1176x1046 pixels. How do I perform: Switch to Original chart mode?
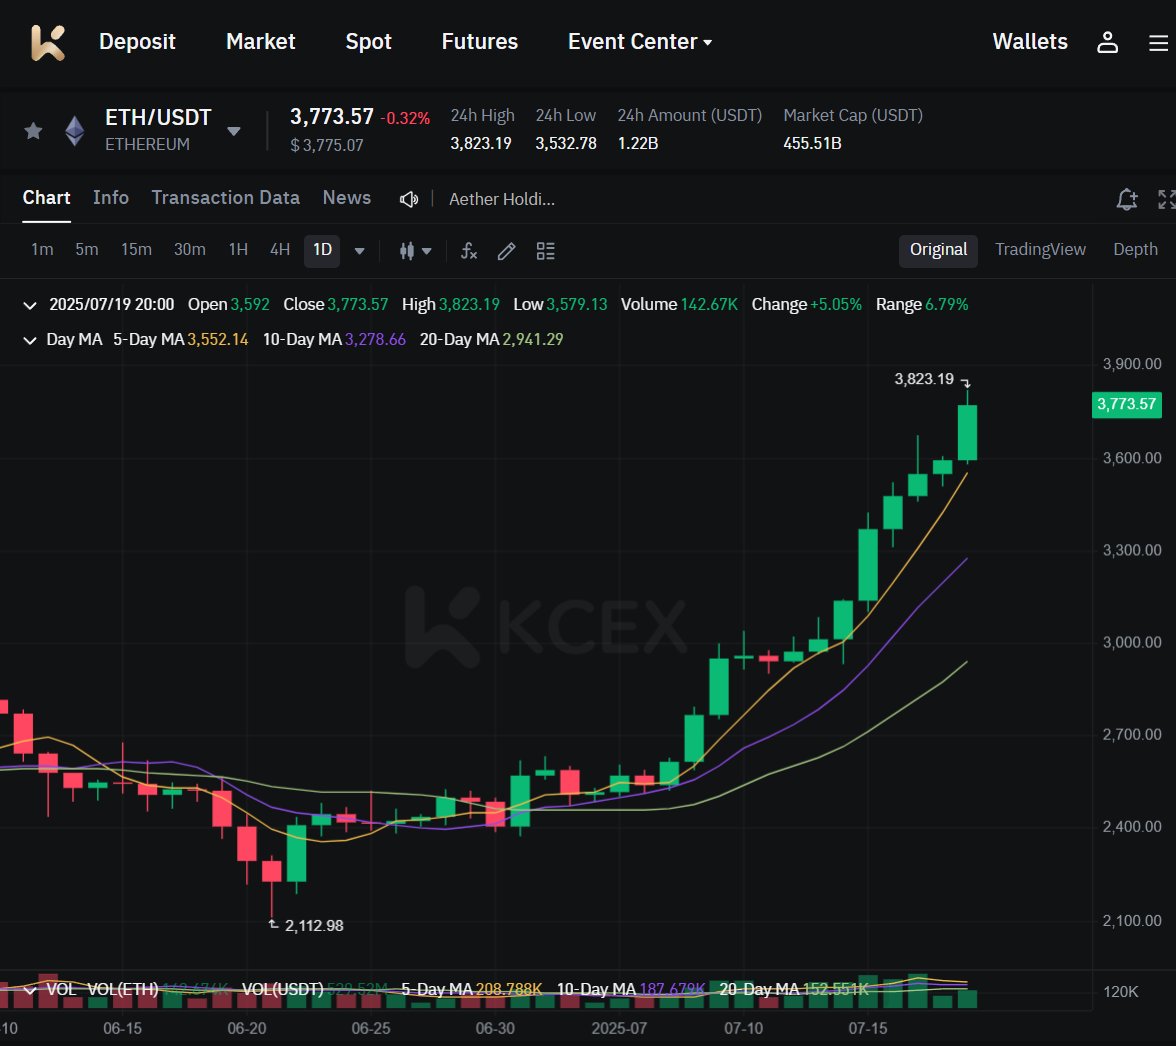(938, 250)
